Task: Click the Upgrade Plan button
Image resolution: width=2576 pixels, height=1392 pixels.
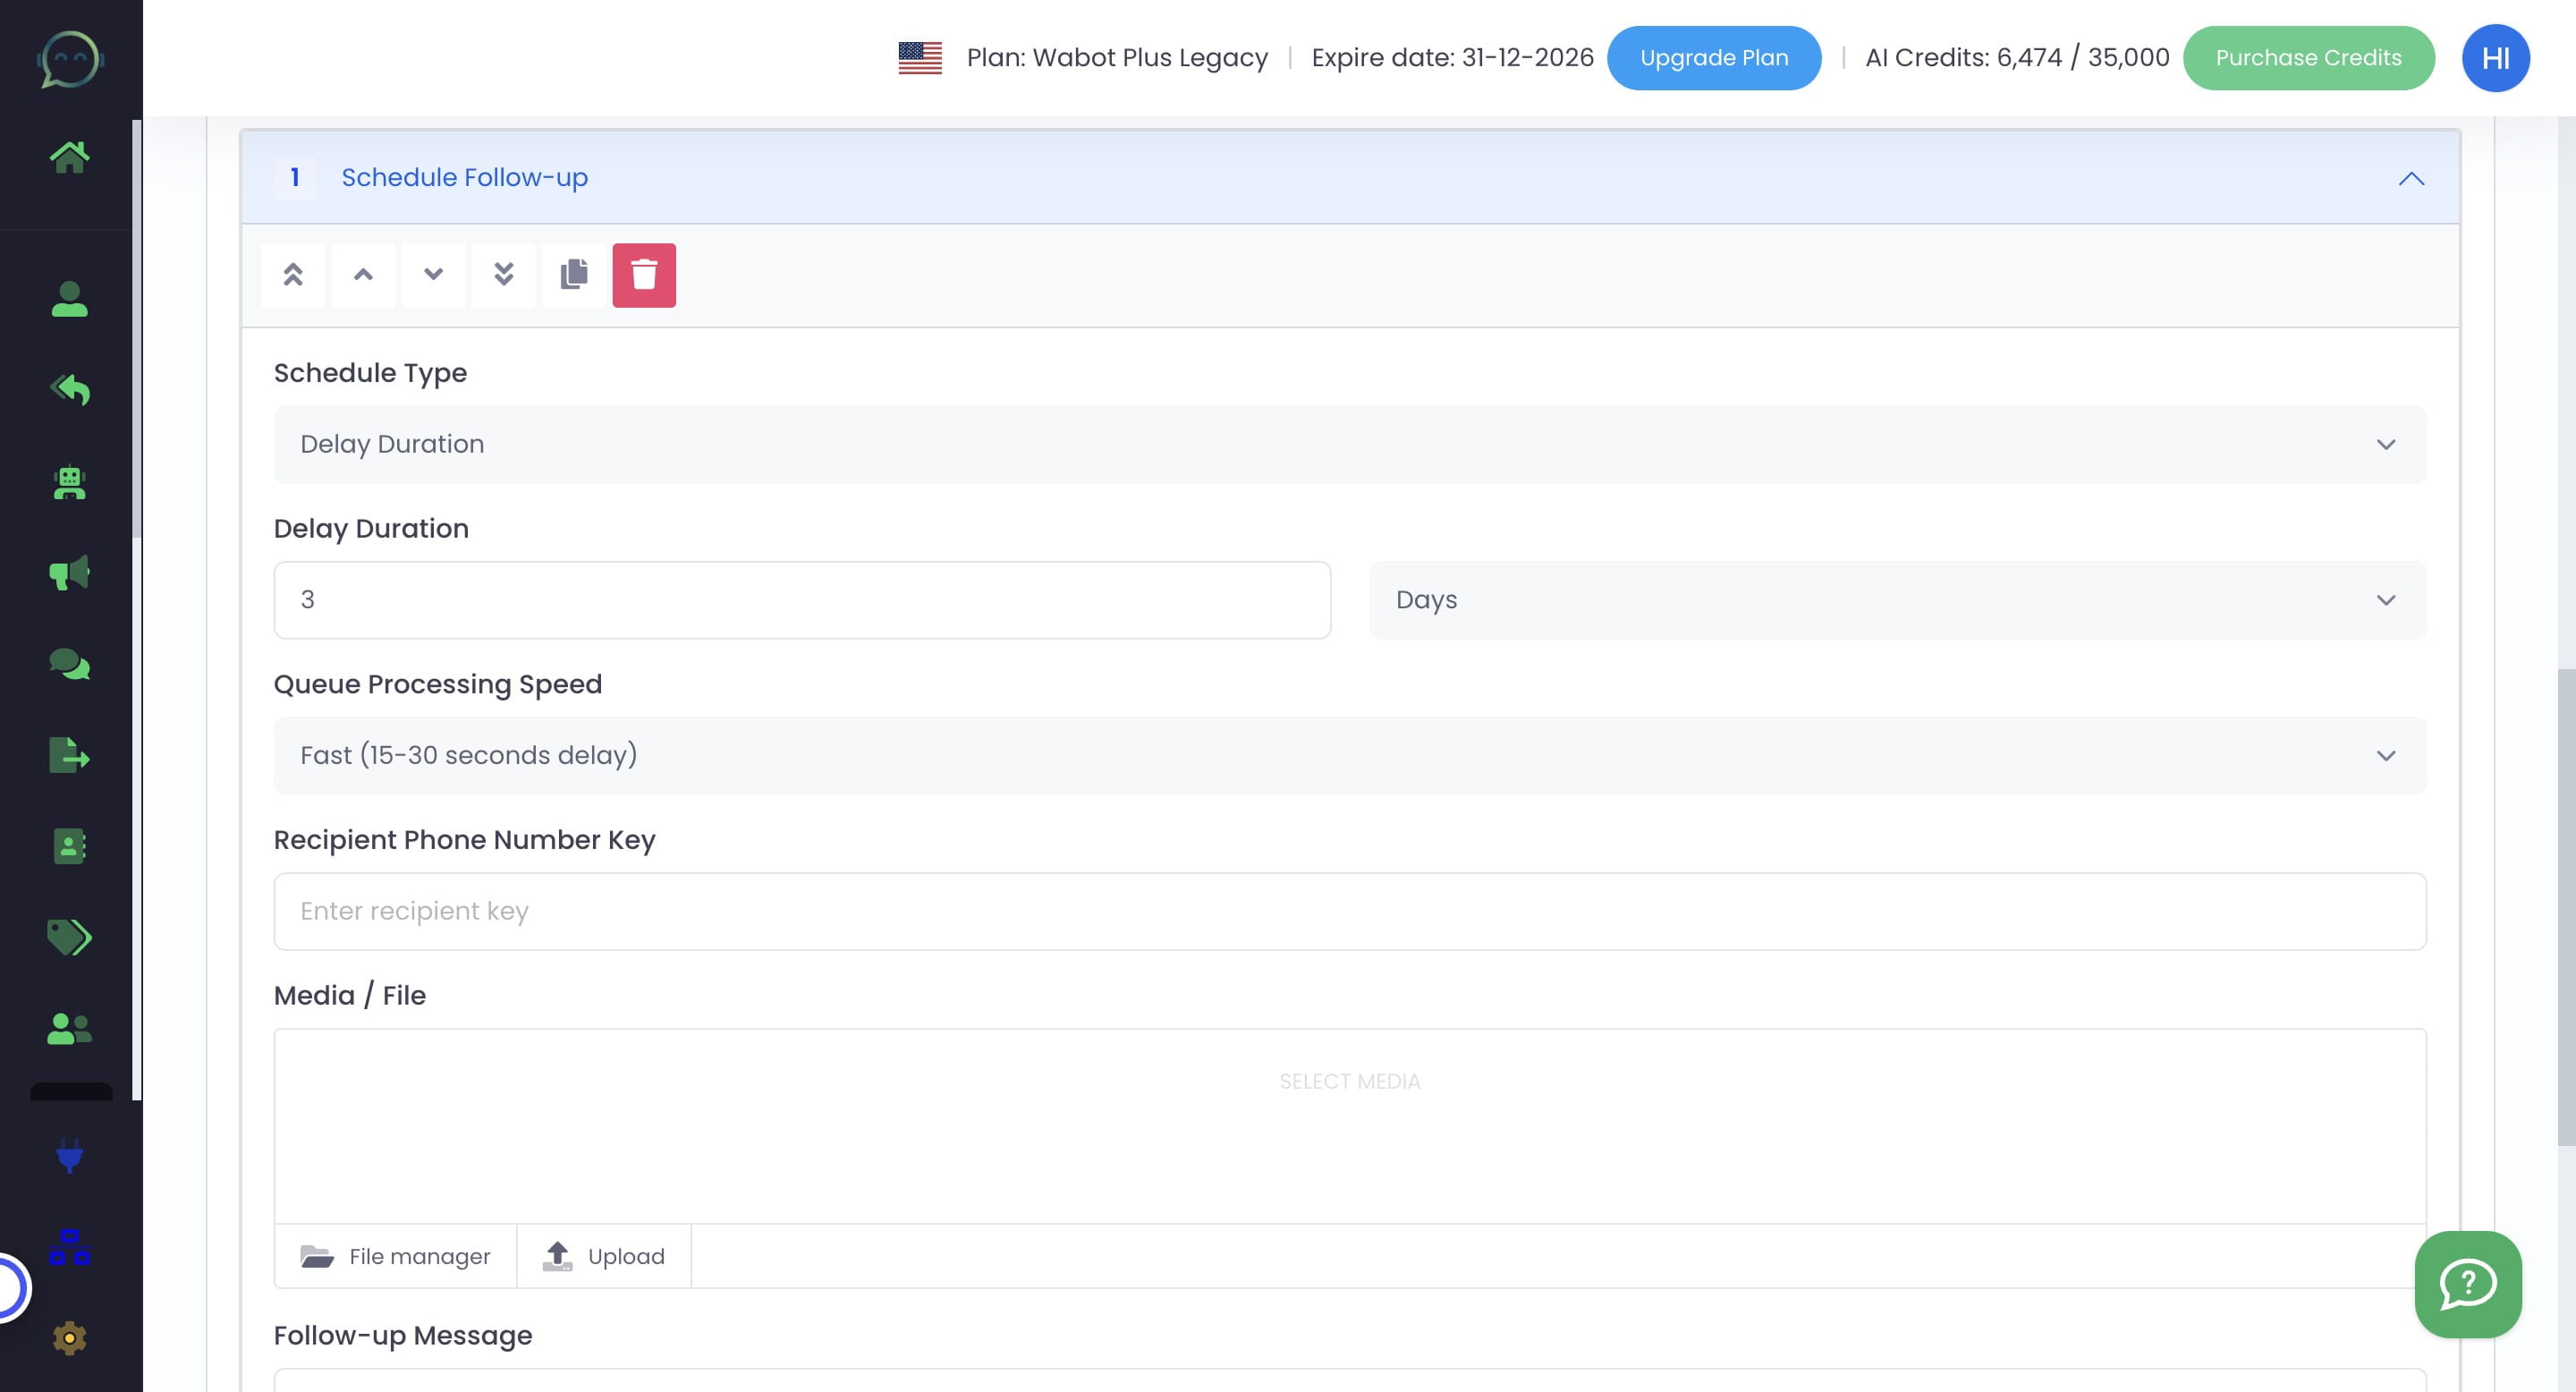Action: (x=1713, y=57)
